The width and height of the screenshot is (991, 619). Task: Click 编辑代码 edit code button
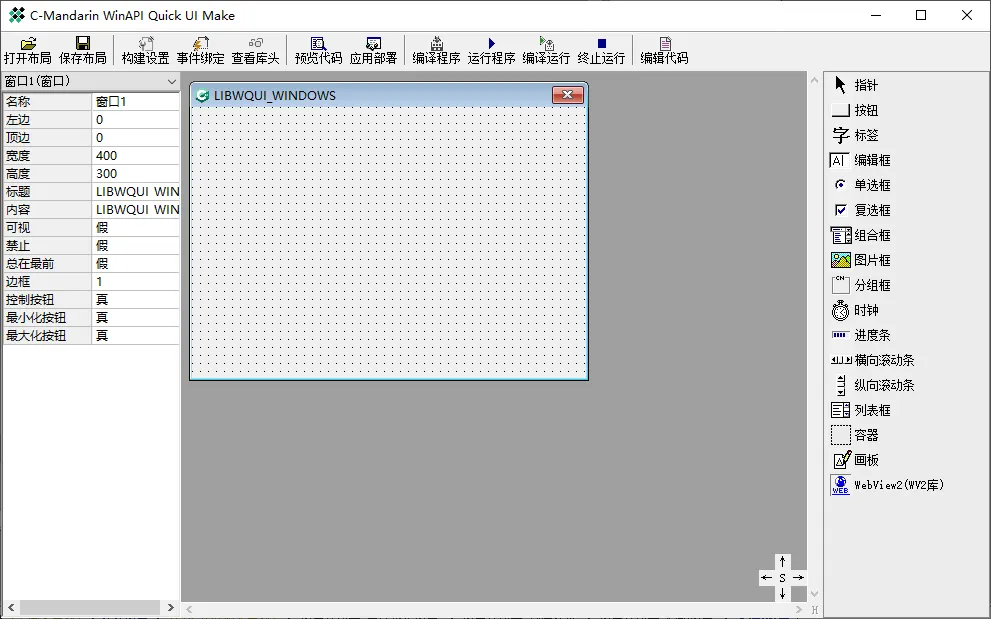tap(664, 44)
